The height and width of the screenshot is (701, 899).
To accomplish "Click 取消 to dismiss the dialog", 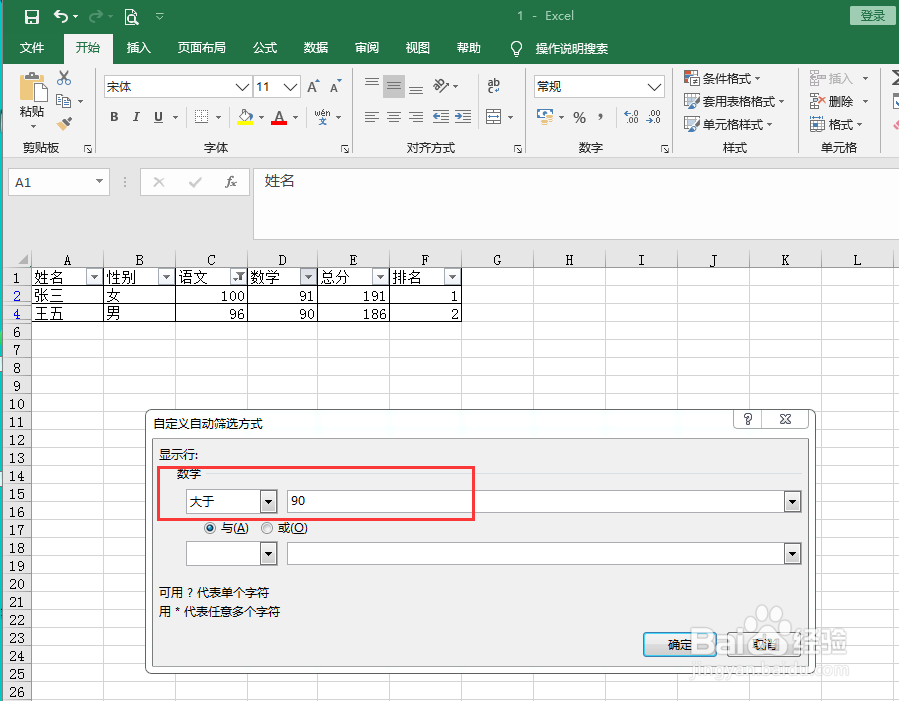I will (x=763, y=645).
